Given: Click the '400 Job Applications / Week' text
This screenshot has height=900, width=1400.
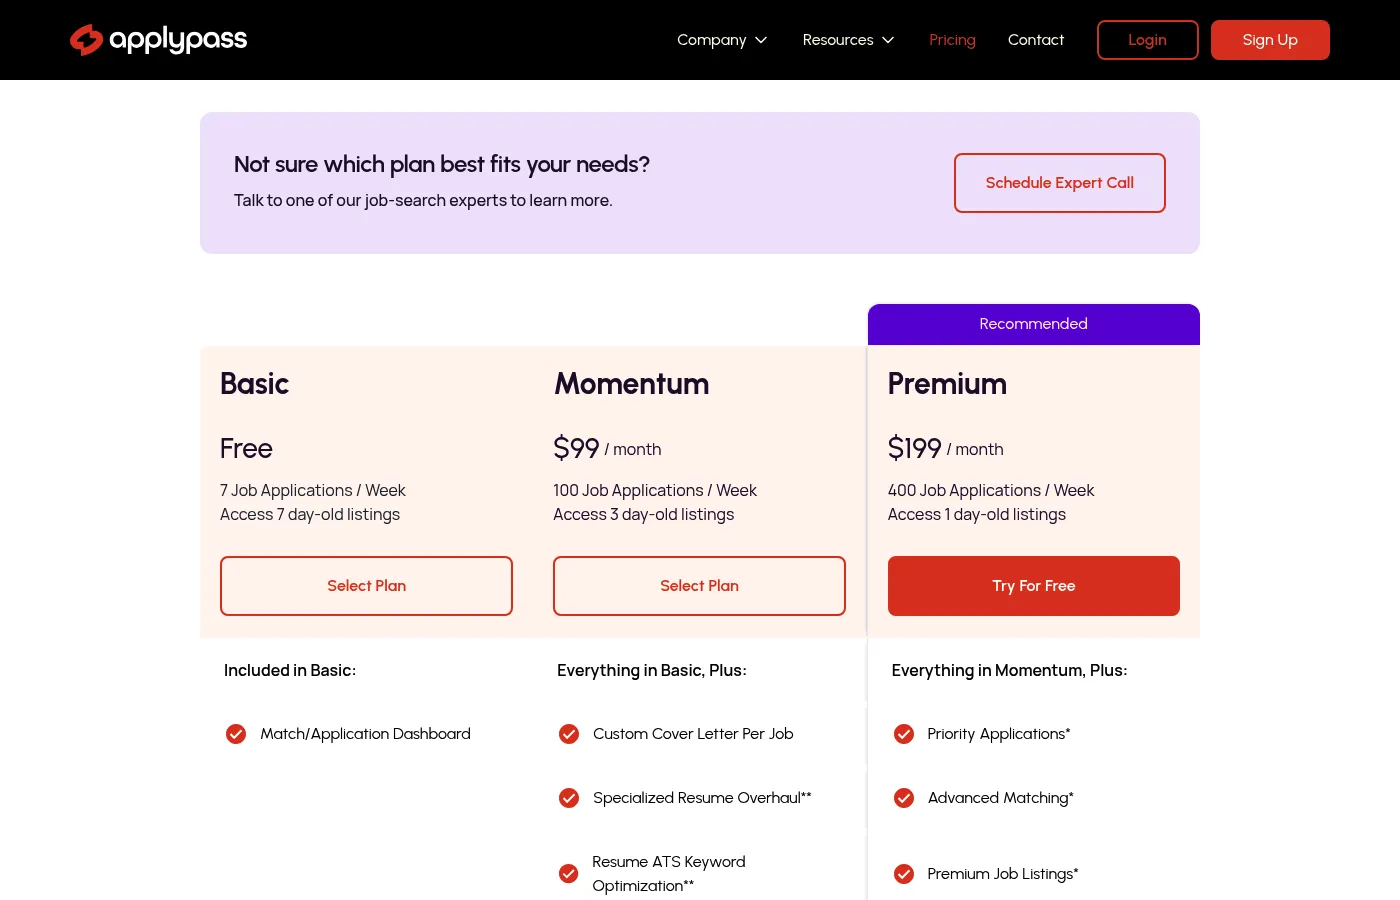Looking at the screenshot, I should [x=991, y=491].
